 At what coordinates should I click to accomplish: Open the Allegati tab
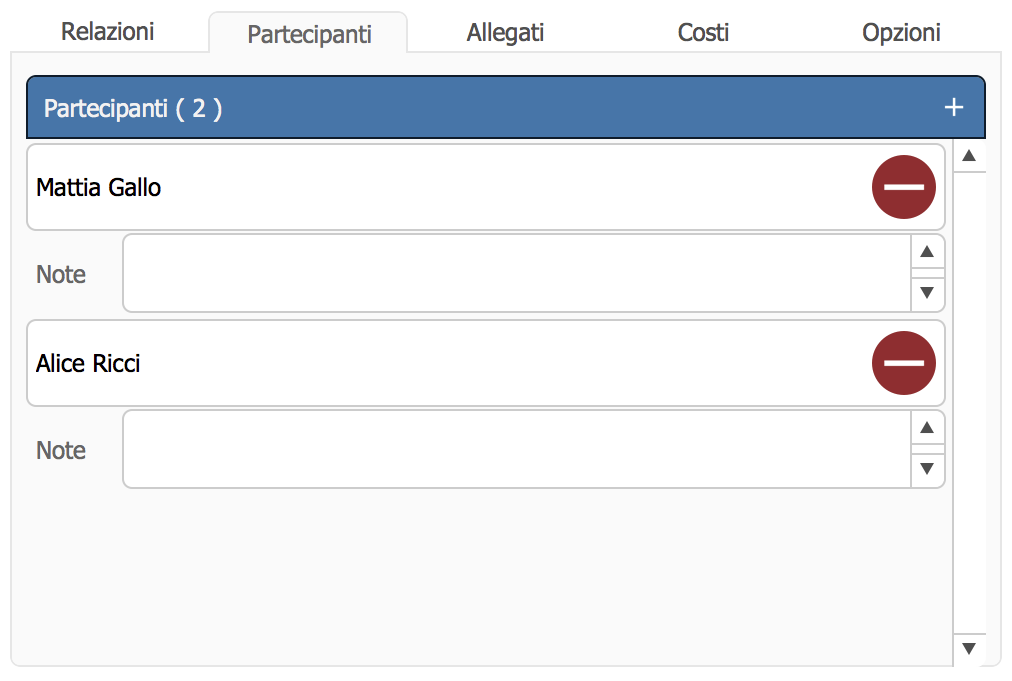505,32
